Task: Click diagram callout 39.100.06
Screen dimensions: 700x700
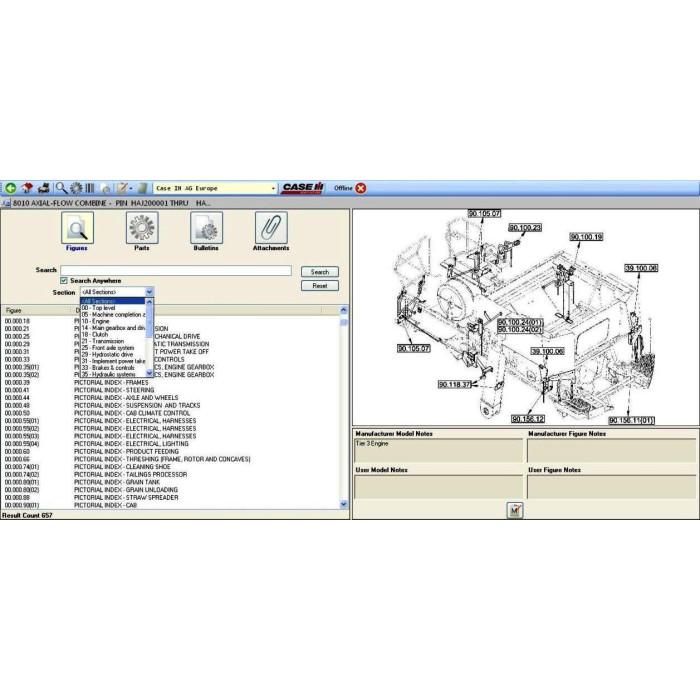Action: pyautogui.click(x=547, y=352)
